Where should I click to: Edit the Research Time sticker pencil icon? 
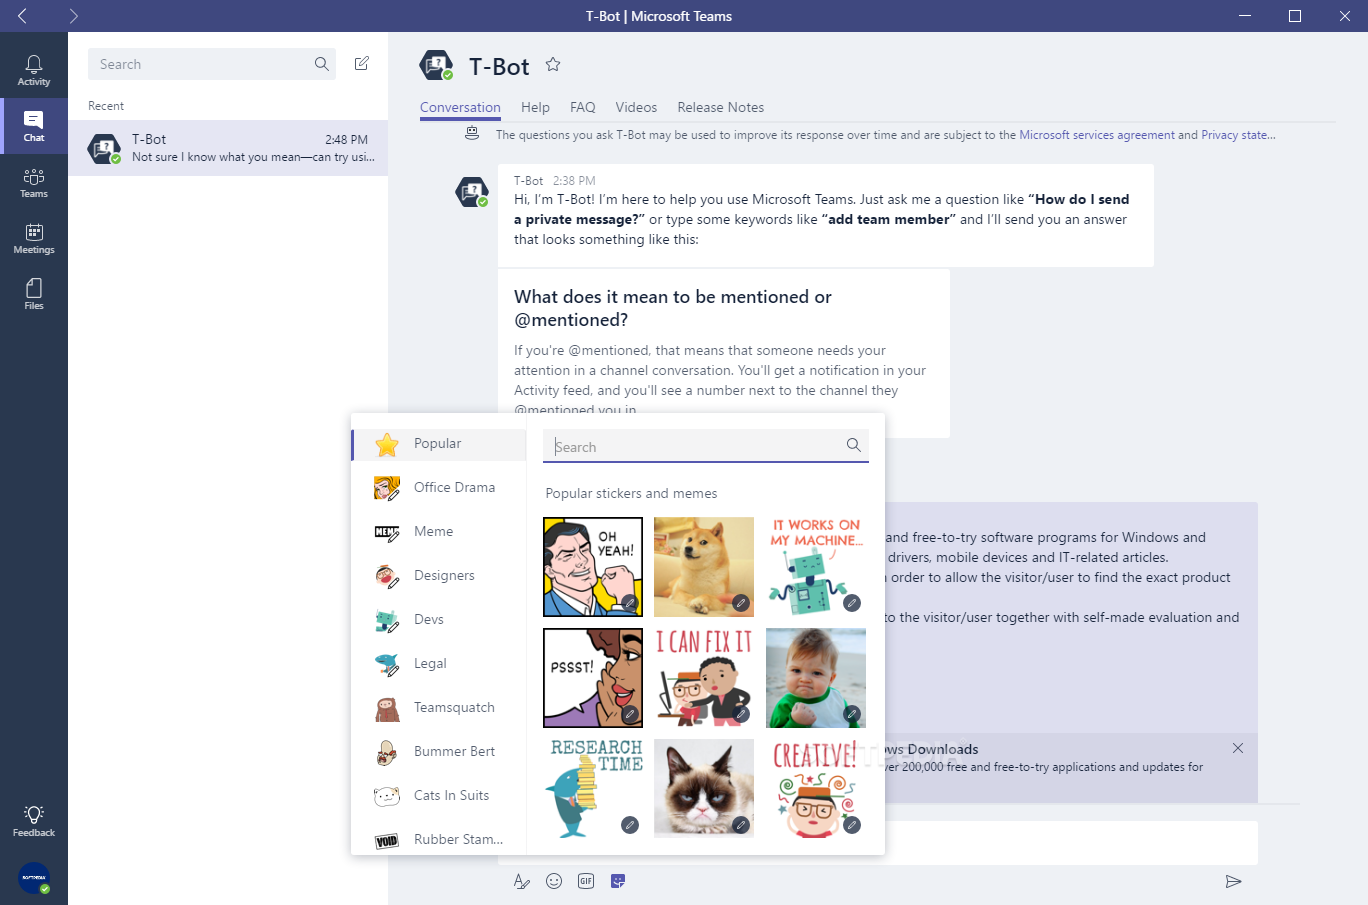tap(629, 825)
